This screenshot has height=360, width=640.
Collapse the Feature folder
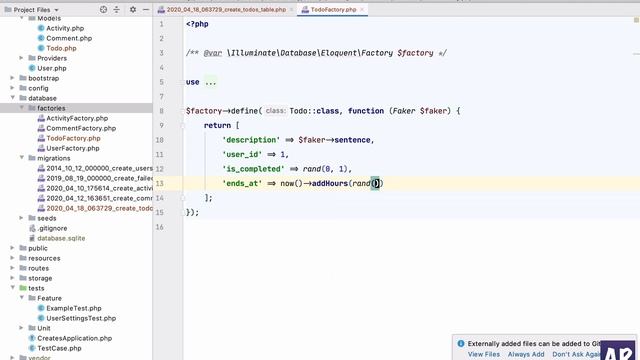point(21,298)
